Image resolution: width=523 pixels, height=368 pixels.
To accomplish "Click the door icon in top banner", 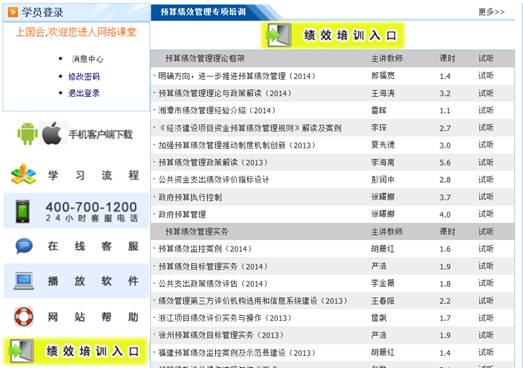I will tap(279, 35).
